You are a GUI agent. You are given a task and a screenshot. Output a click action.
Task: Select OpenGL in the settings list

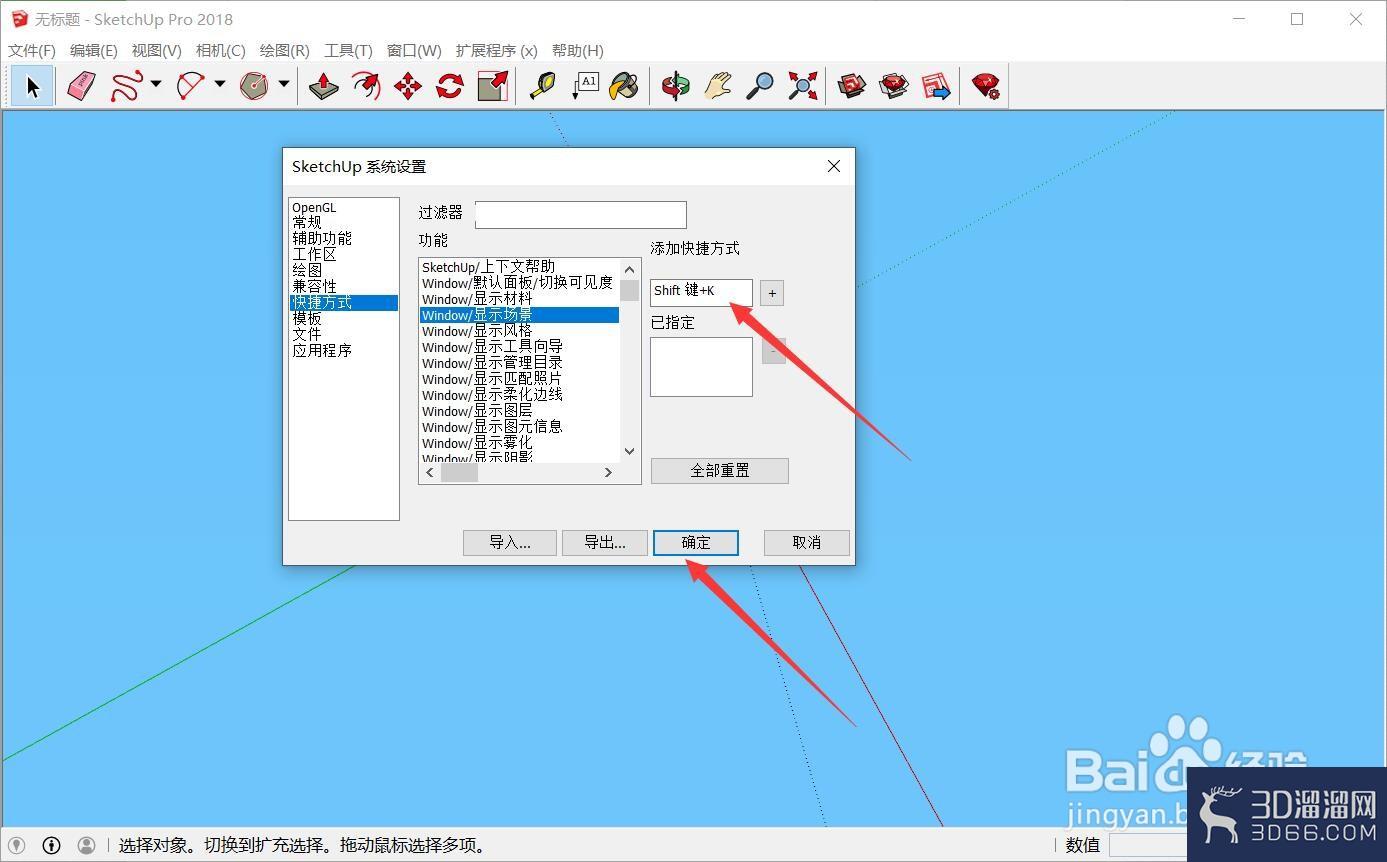tap(314, 207)
